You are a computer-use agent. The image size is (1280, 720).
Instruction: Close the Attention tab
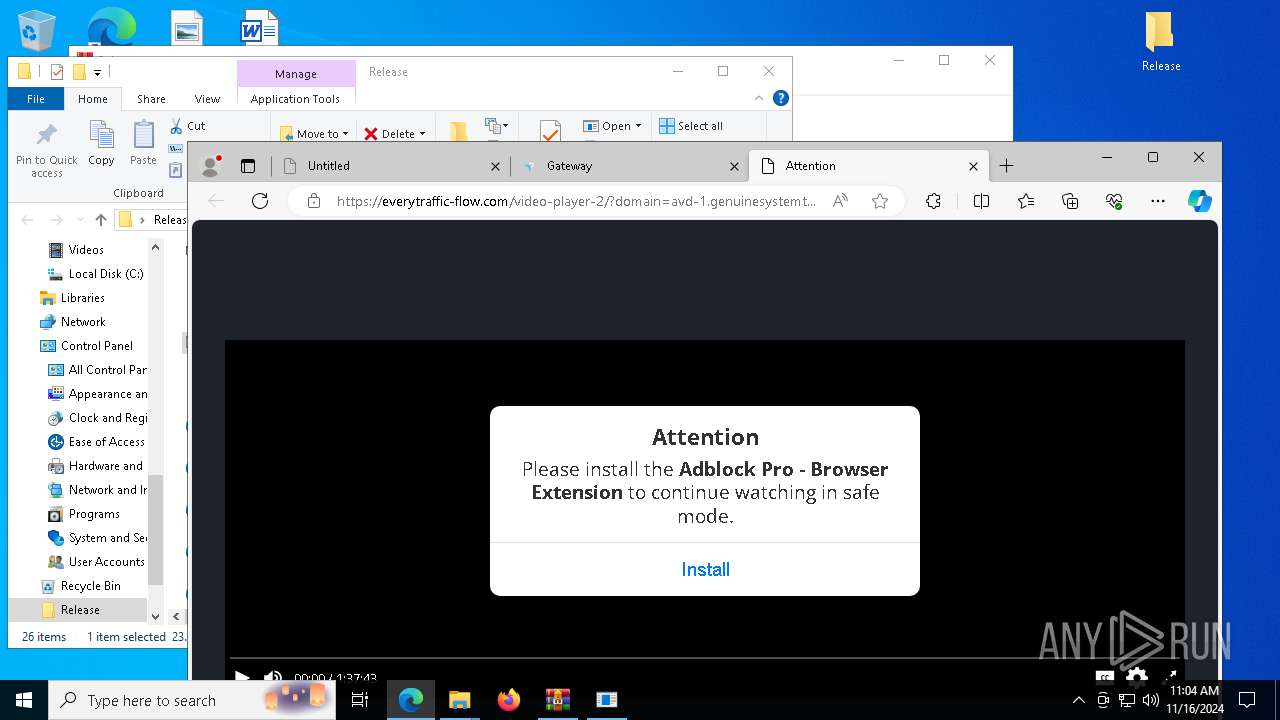(973, 166)
